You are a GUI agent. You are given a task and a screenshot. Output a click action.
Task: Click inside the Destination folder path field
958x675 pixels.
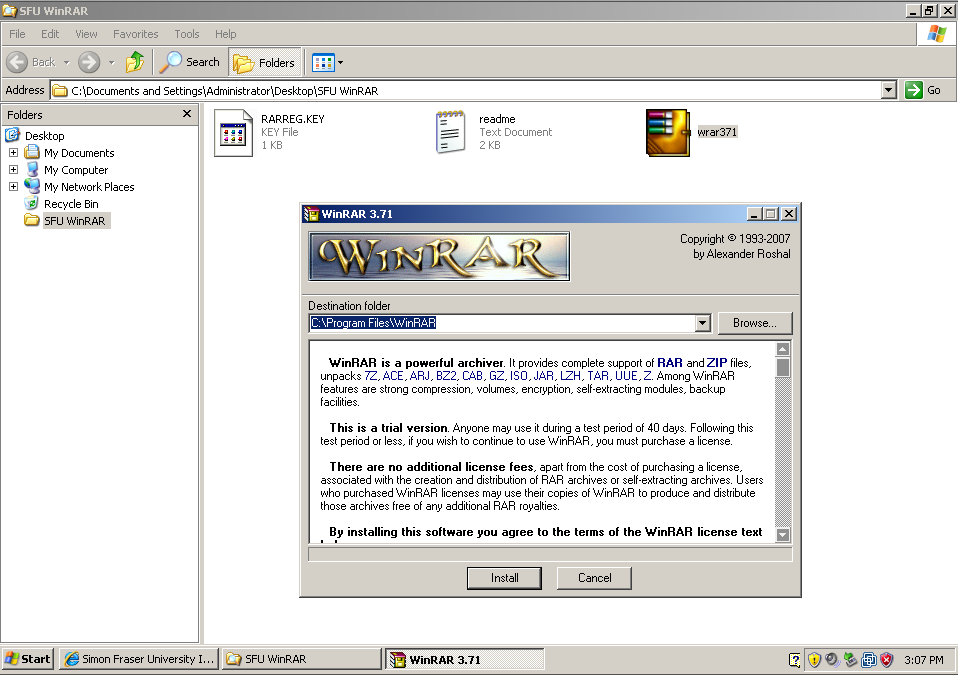coord(500,323)
